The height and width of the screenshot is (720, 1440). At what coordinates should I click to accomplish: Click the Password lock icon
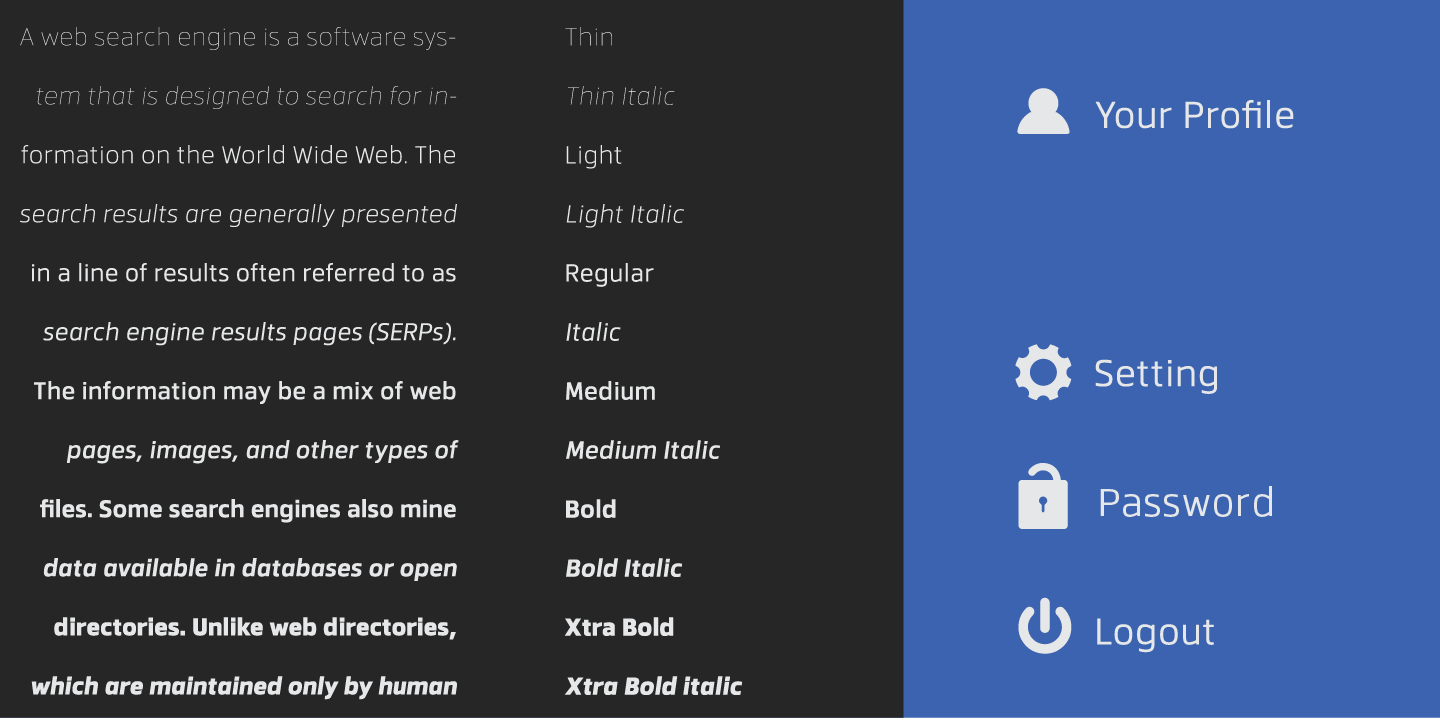point(1043,497)
